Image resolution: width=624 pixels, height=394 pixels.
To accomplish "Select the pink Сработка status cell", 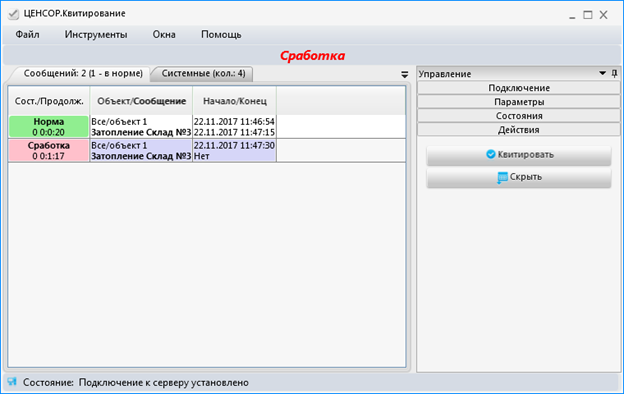I will (x=49, y=150).
